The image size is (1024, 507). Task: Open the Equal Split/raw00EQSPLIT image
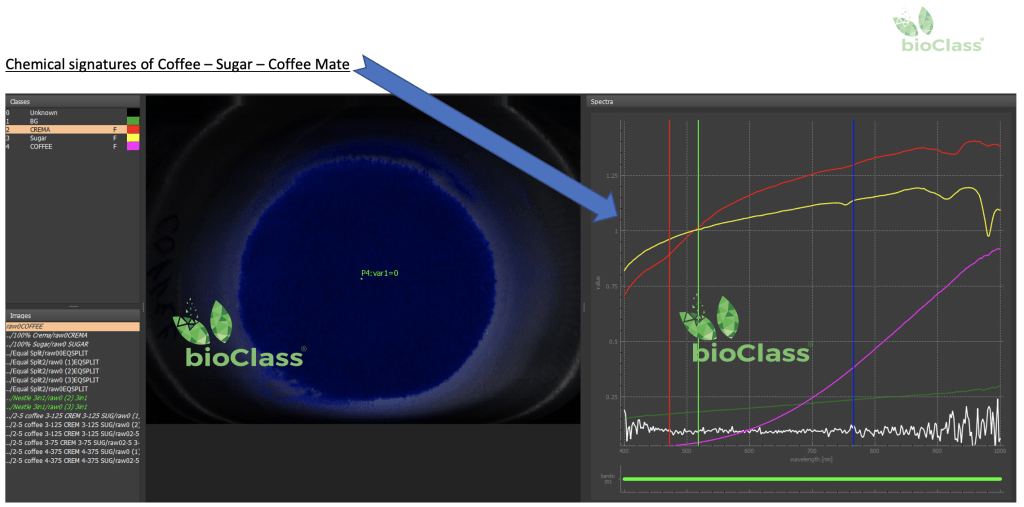pyautogui.click(x=72, y=353)
